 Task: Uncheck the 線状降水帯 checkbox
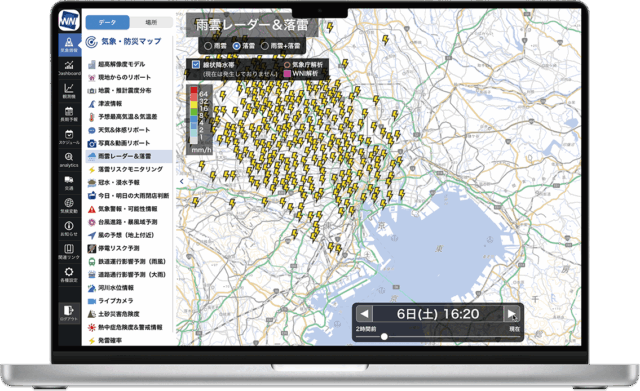196,64
